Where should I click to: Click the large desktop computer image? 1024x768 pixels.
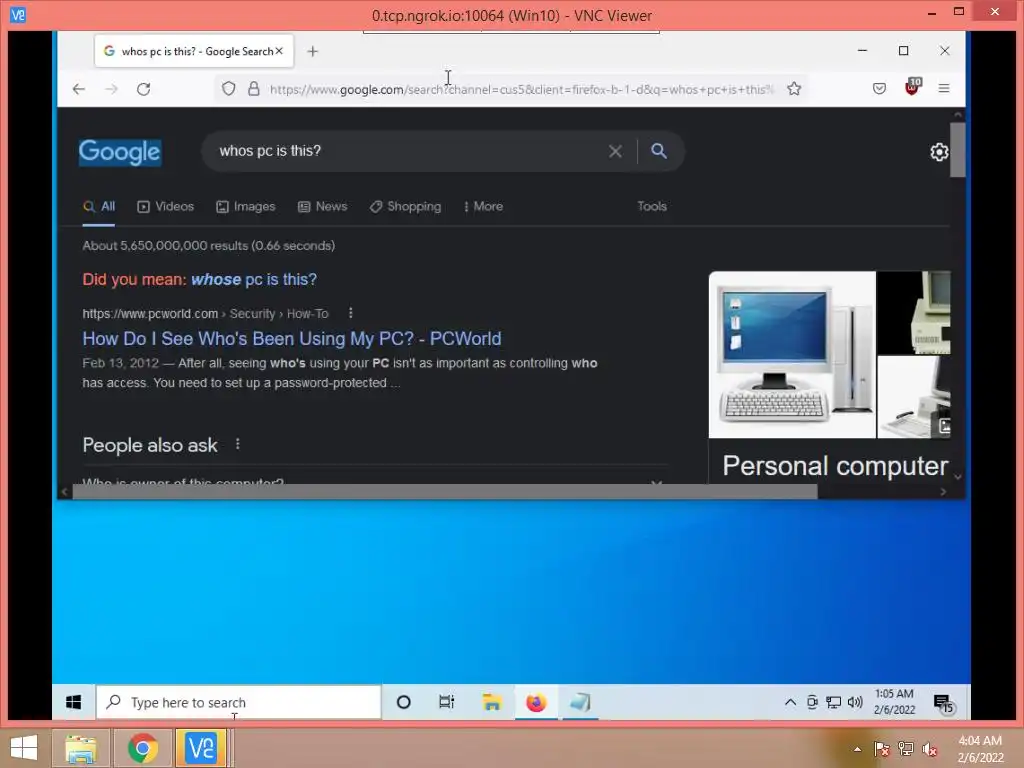coord(792,355)
